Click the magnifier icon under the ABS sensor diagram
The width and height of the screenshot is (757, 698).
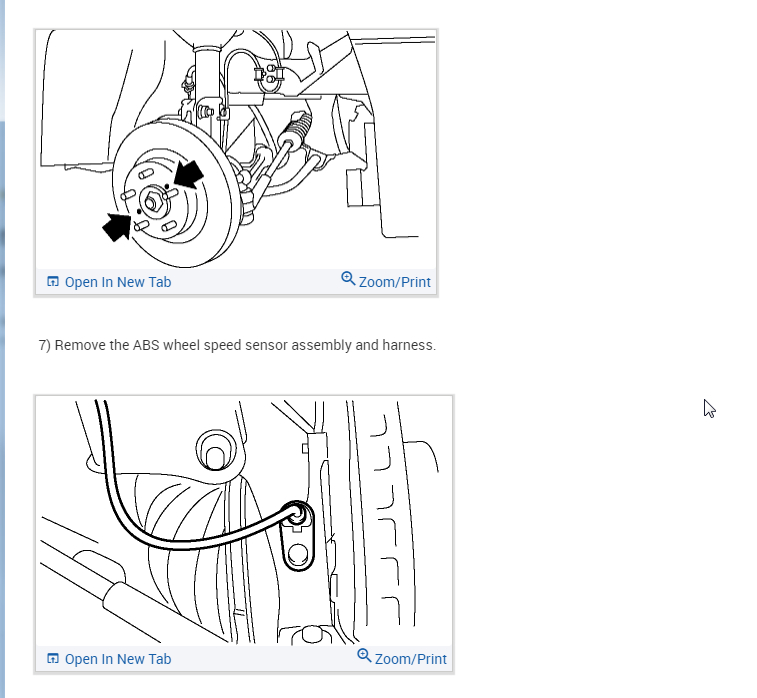(x=364, y=656)
